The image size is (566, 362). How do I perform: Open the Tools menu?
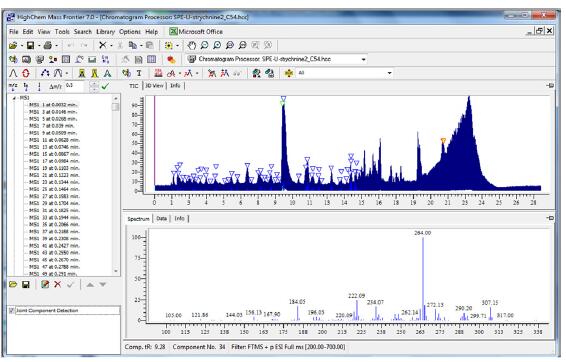pos(62,32)
